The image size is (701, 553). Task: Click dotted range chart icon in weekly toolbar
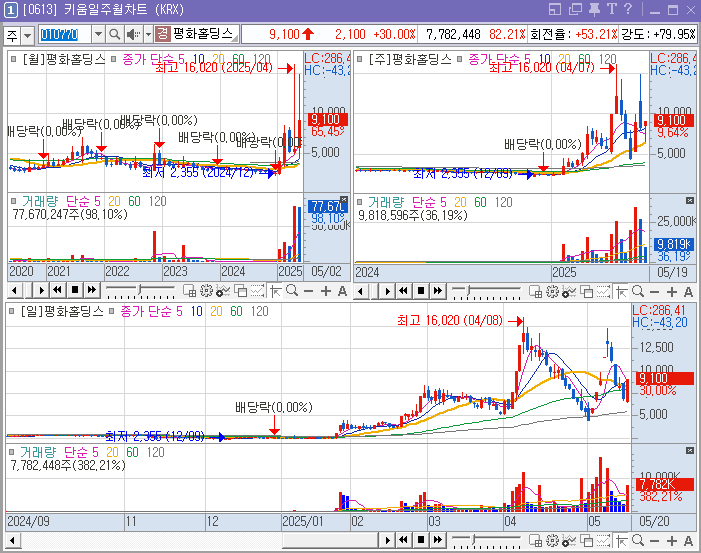click(x=603, y=292)
